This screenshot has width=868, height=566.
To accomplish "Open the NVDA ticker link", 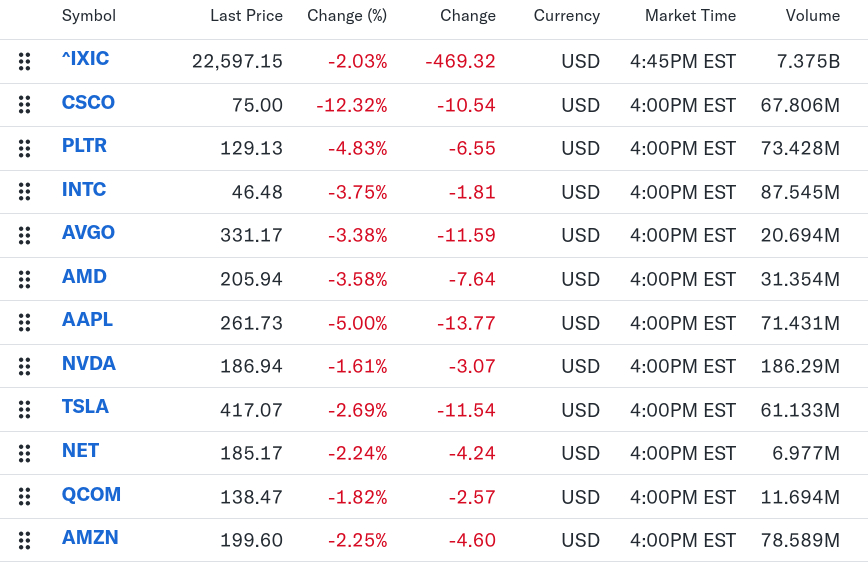I will (88, 363).
